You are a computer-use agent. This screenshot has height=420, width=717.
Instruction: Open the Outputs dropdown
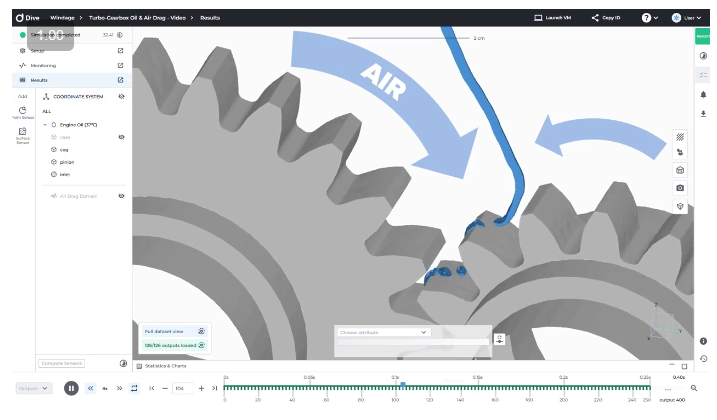click(34, 388)
